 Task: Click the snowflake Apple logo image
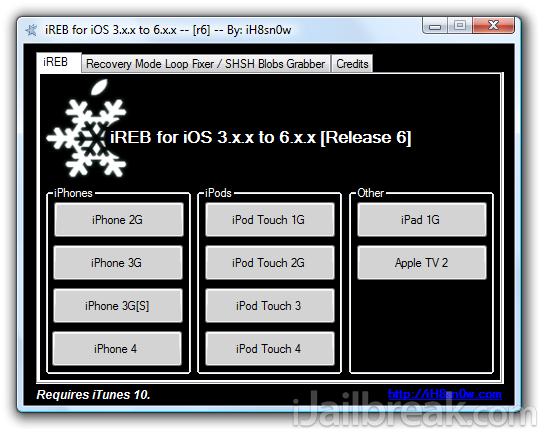pos(87,129)
